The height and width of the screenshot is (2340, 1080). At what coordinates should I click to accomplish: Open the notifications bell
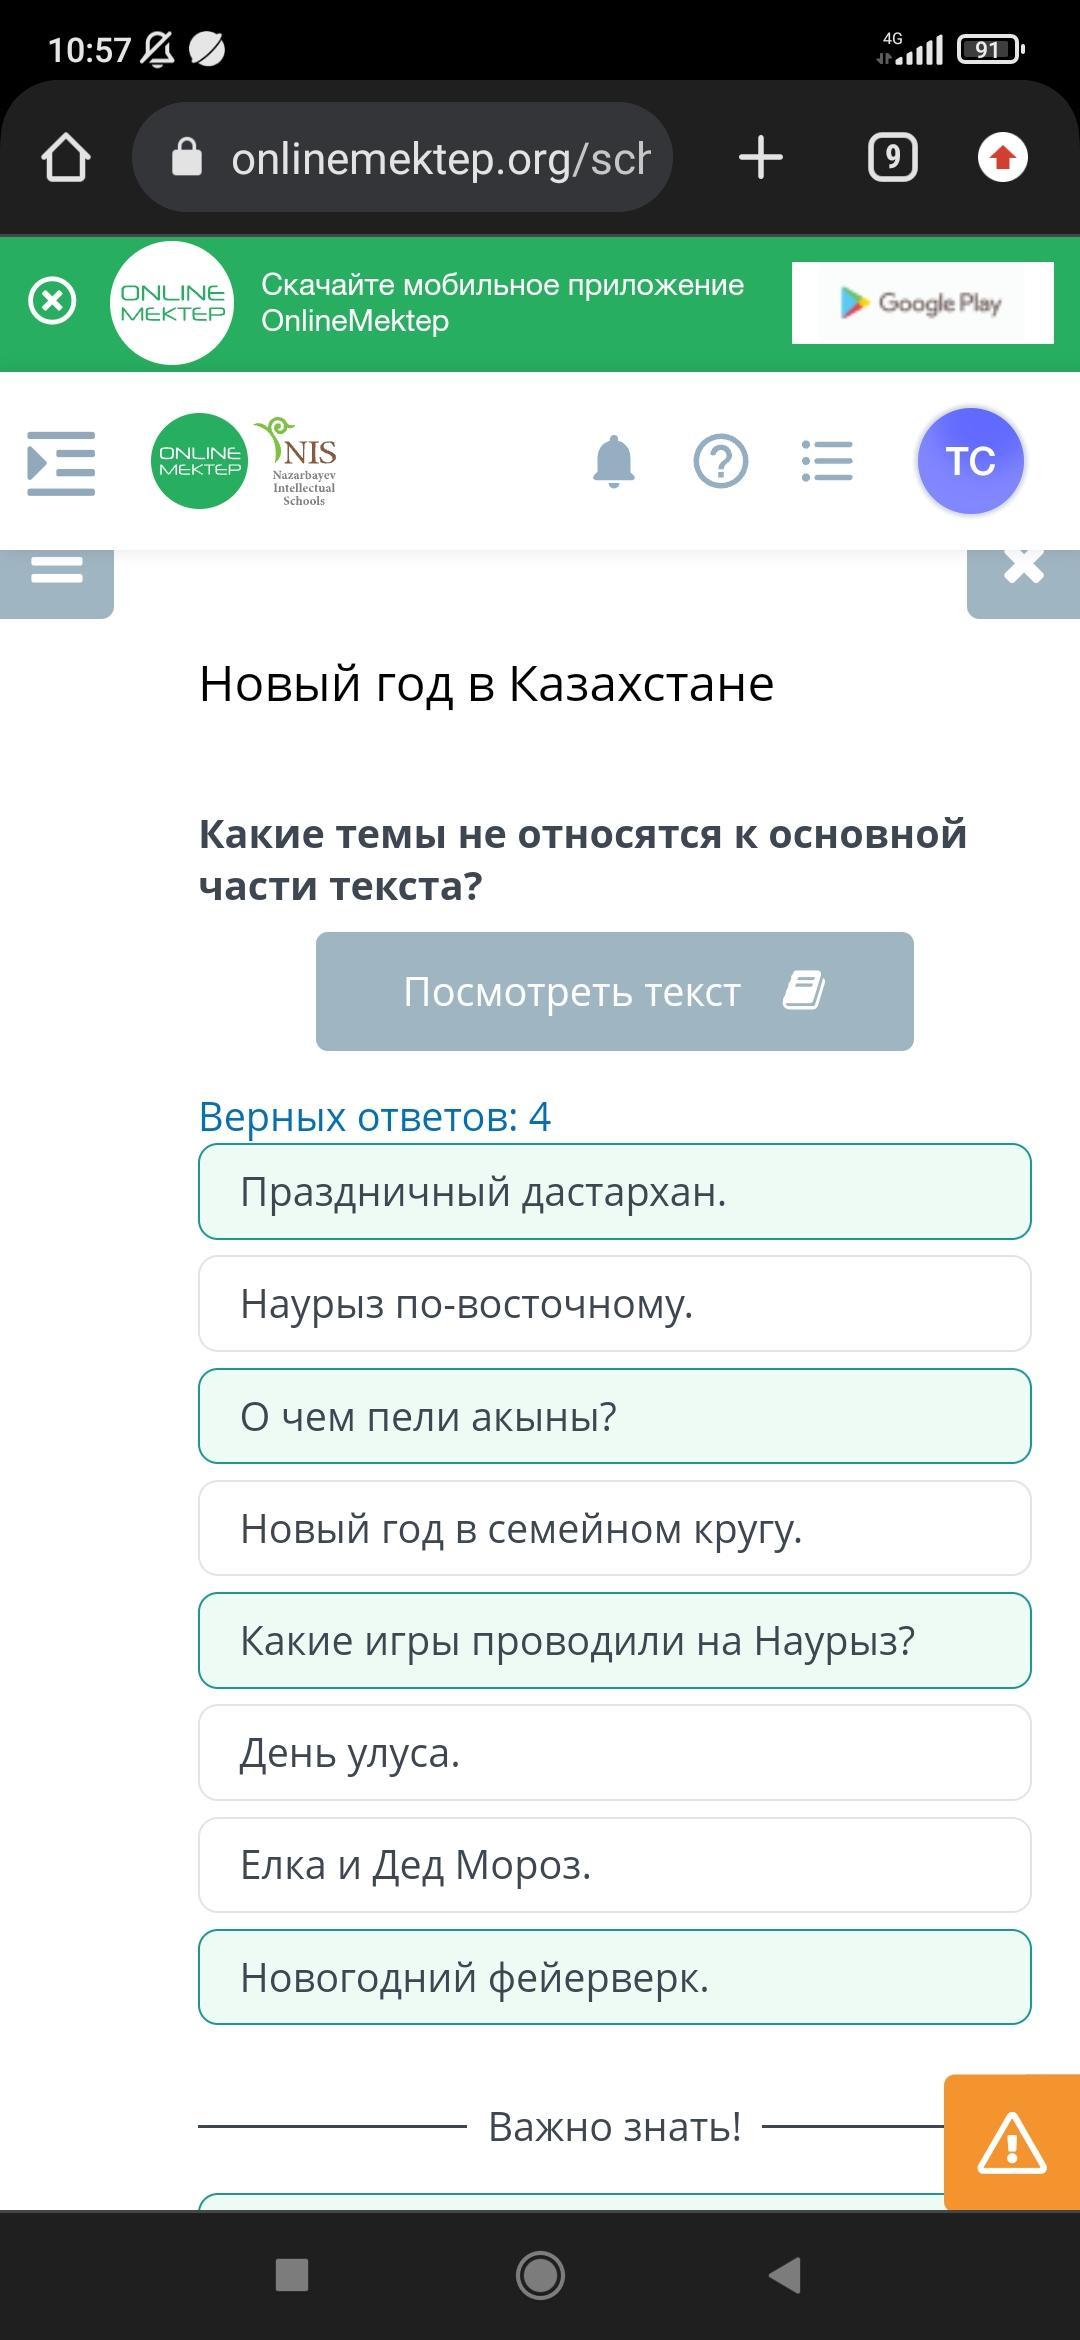click(613, 461)
